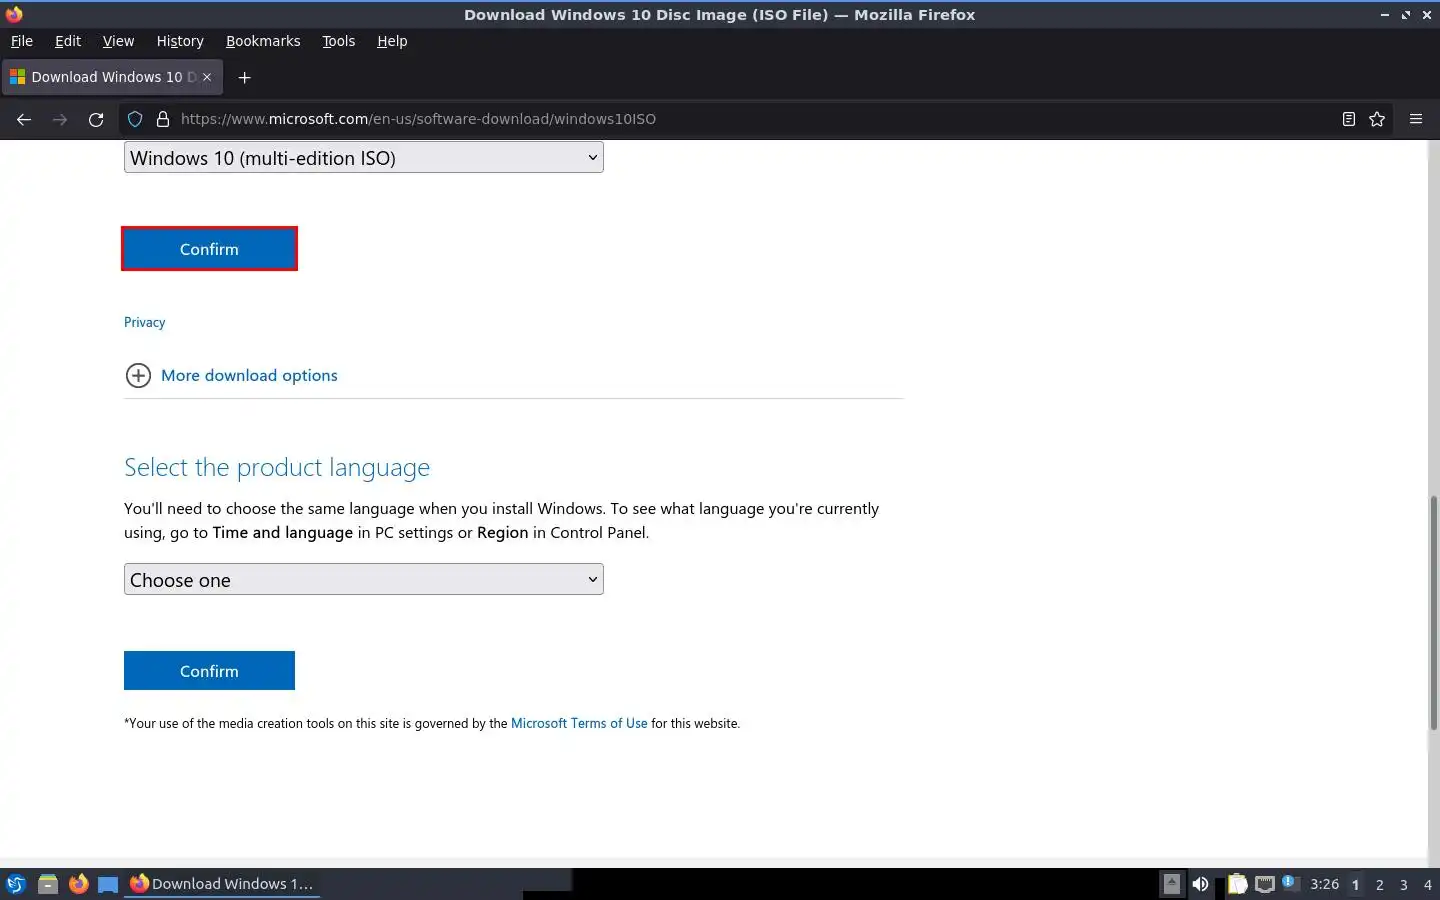
Task: Open the Help menu
Action: point(392,41)
